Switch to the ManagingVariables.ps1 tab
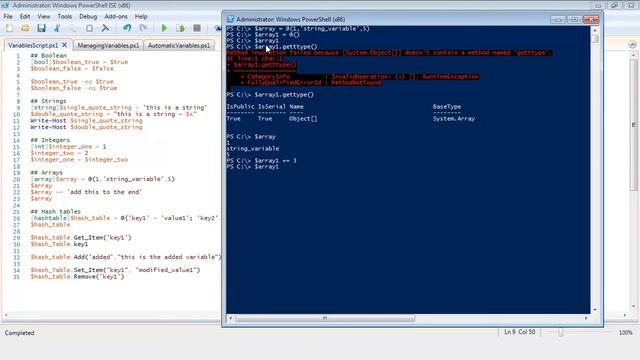The height and width of the screenshot is (360, 640). (x=108, y=45)
